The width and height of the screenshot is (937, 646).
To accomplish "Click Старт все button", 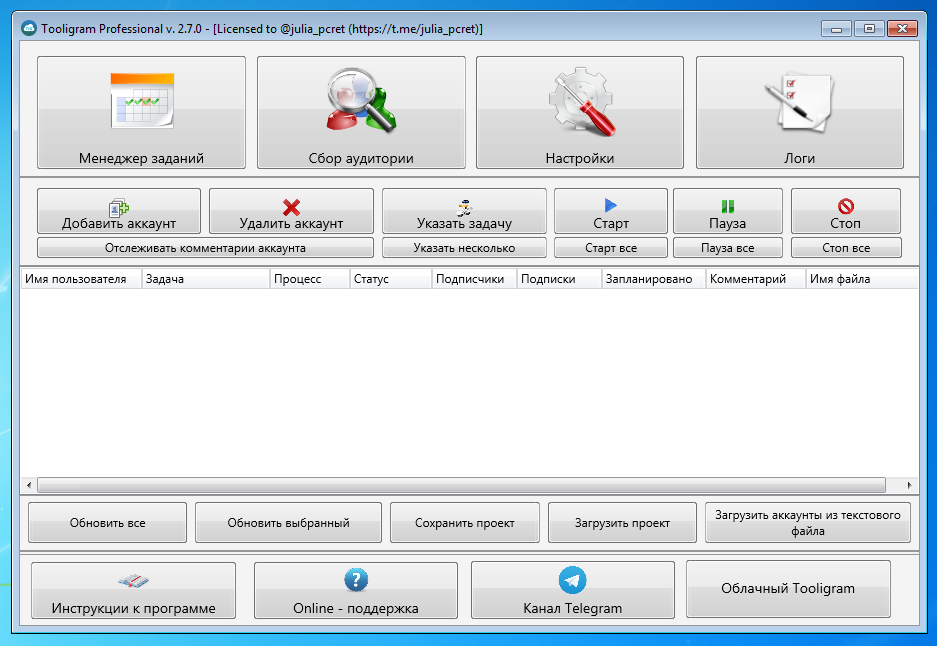I will click(611, 247).
